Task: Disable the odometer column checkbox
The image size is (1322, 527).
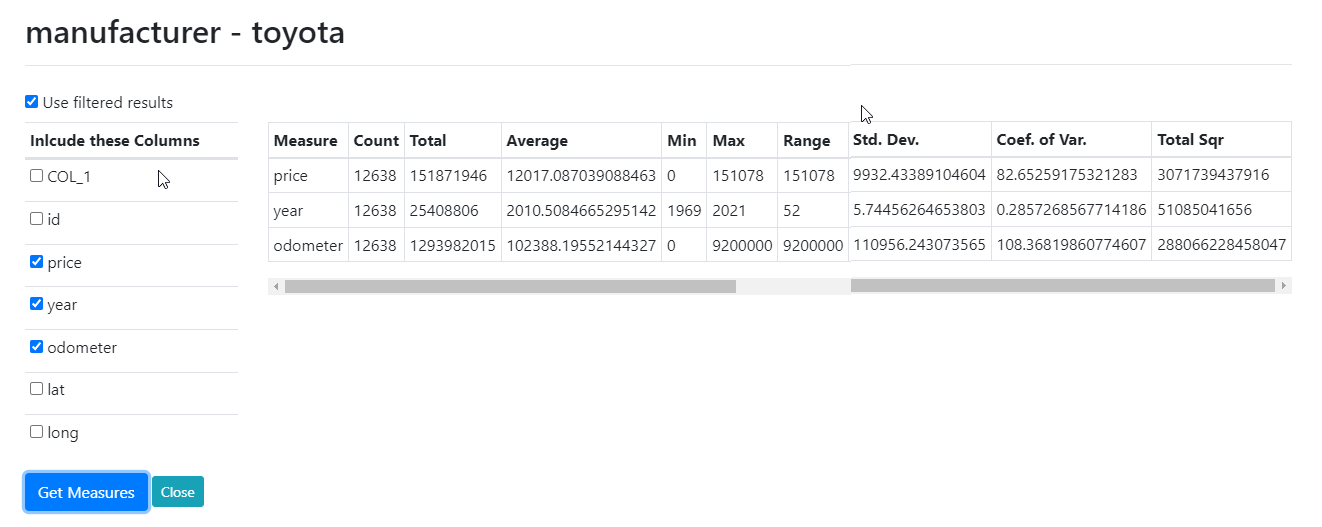Action: [37, 347]
